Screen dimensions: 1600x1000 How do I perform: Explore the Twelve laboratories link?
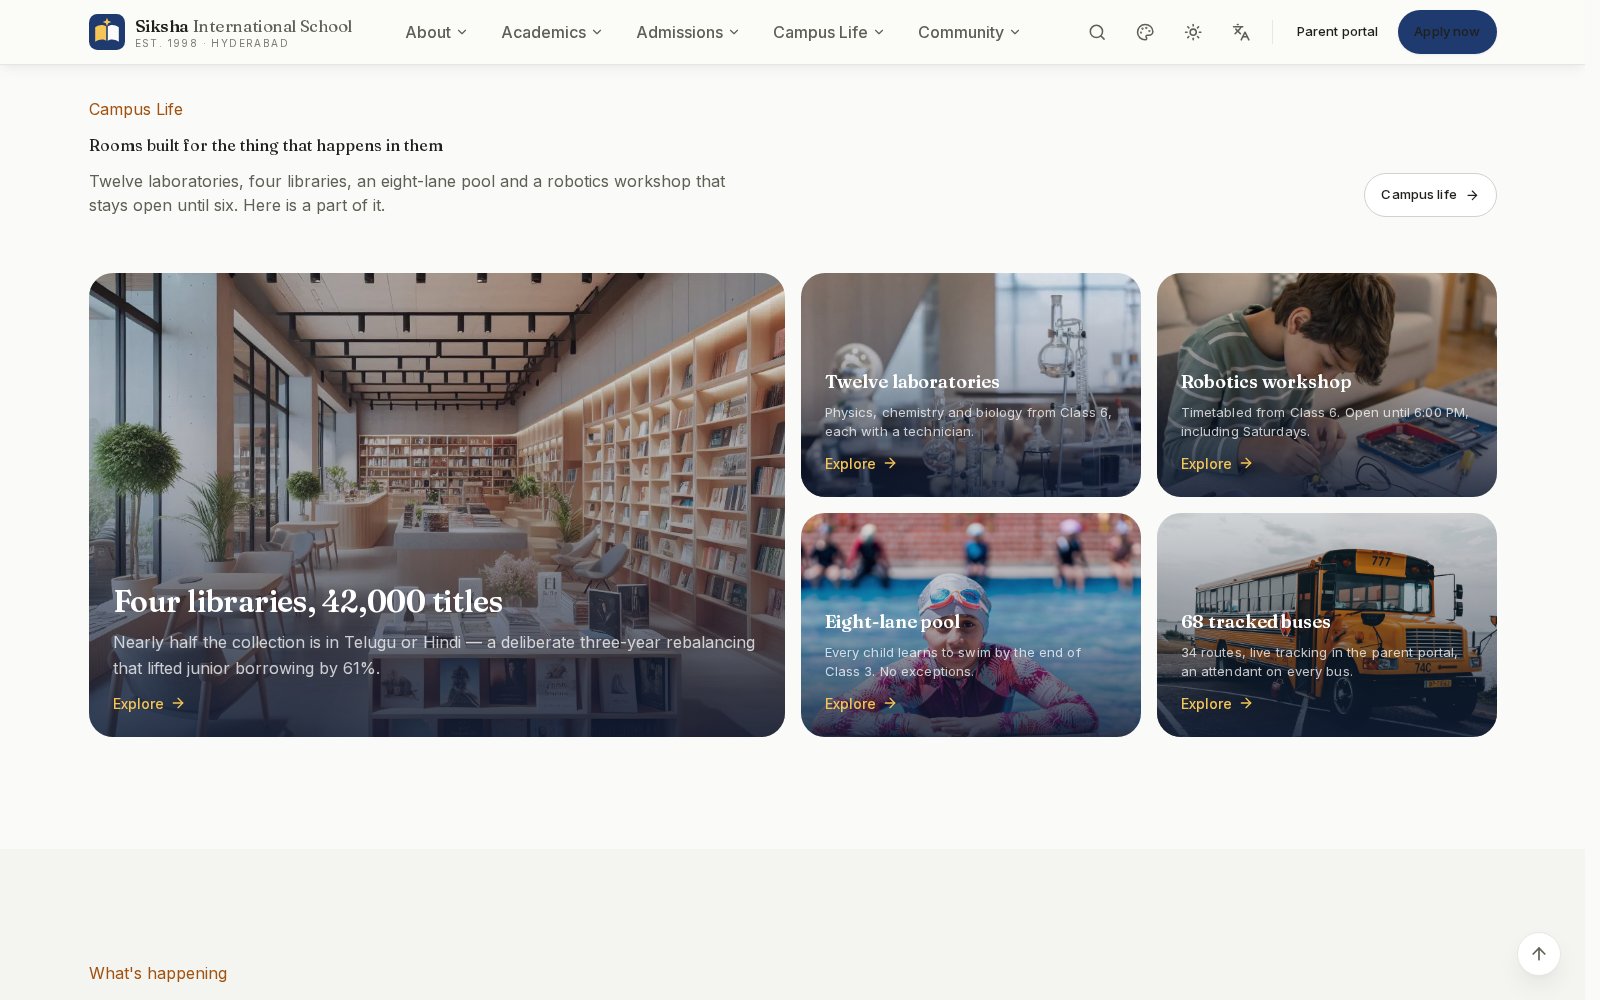[860, 464]
